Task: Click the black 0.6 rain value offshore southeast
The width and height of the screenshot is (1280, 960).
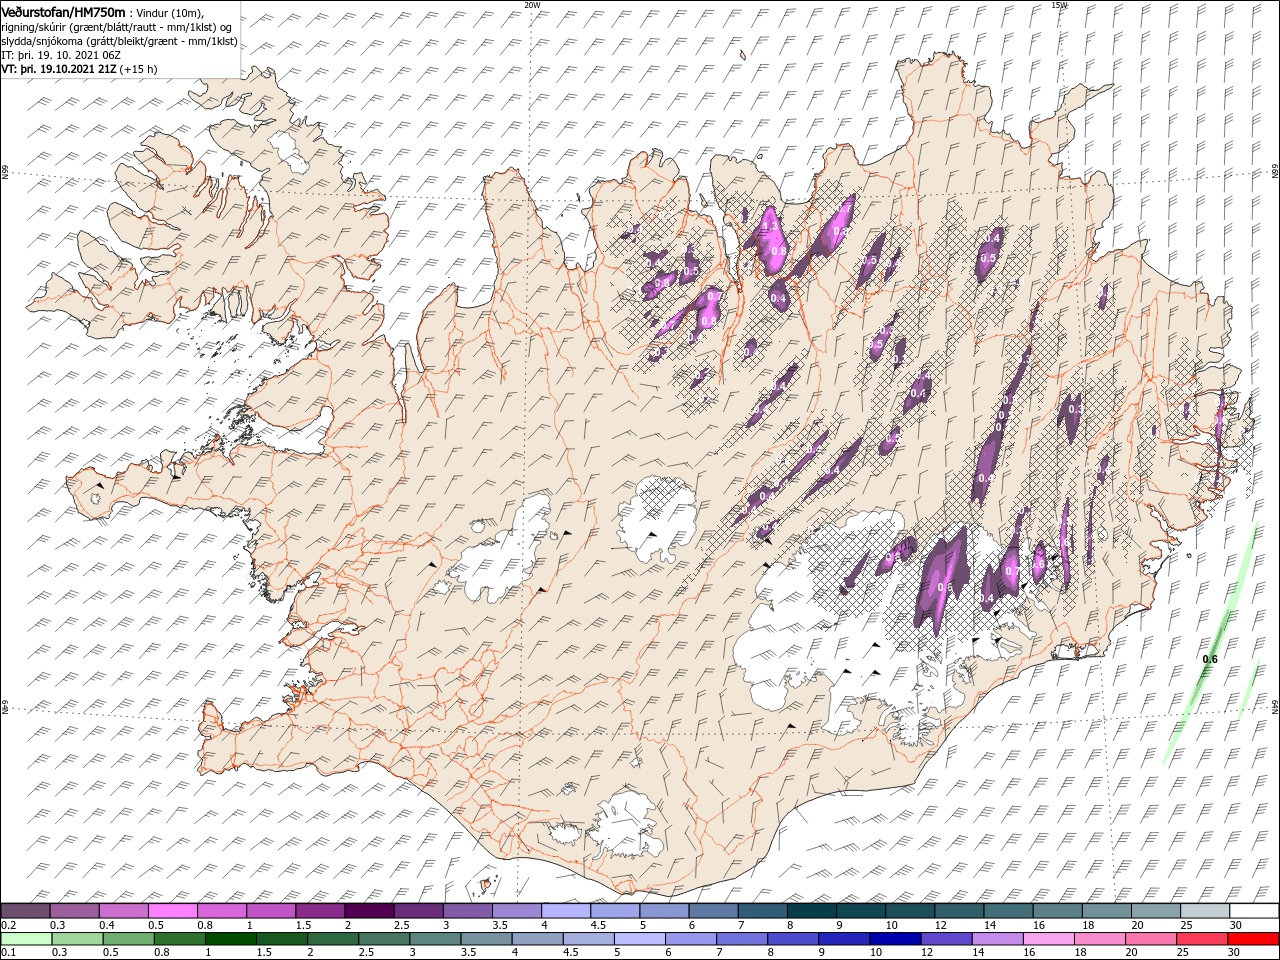Action: [x=1210, y=659]
